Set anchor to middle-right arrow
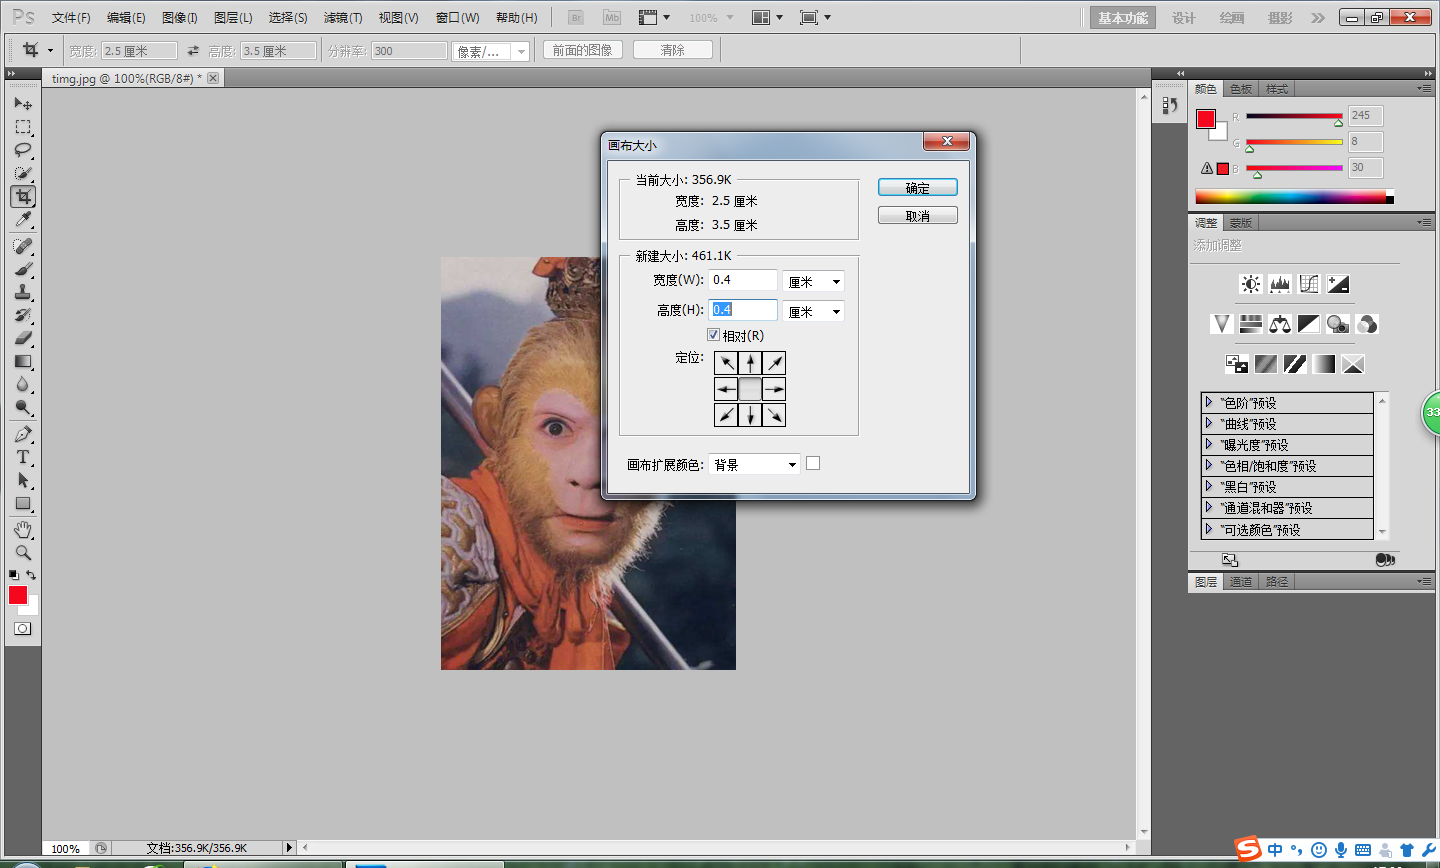 pyautogui.click(x=774, y=389)
